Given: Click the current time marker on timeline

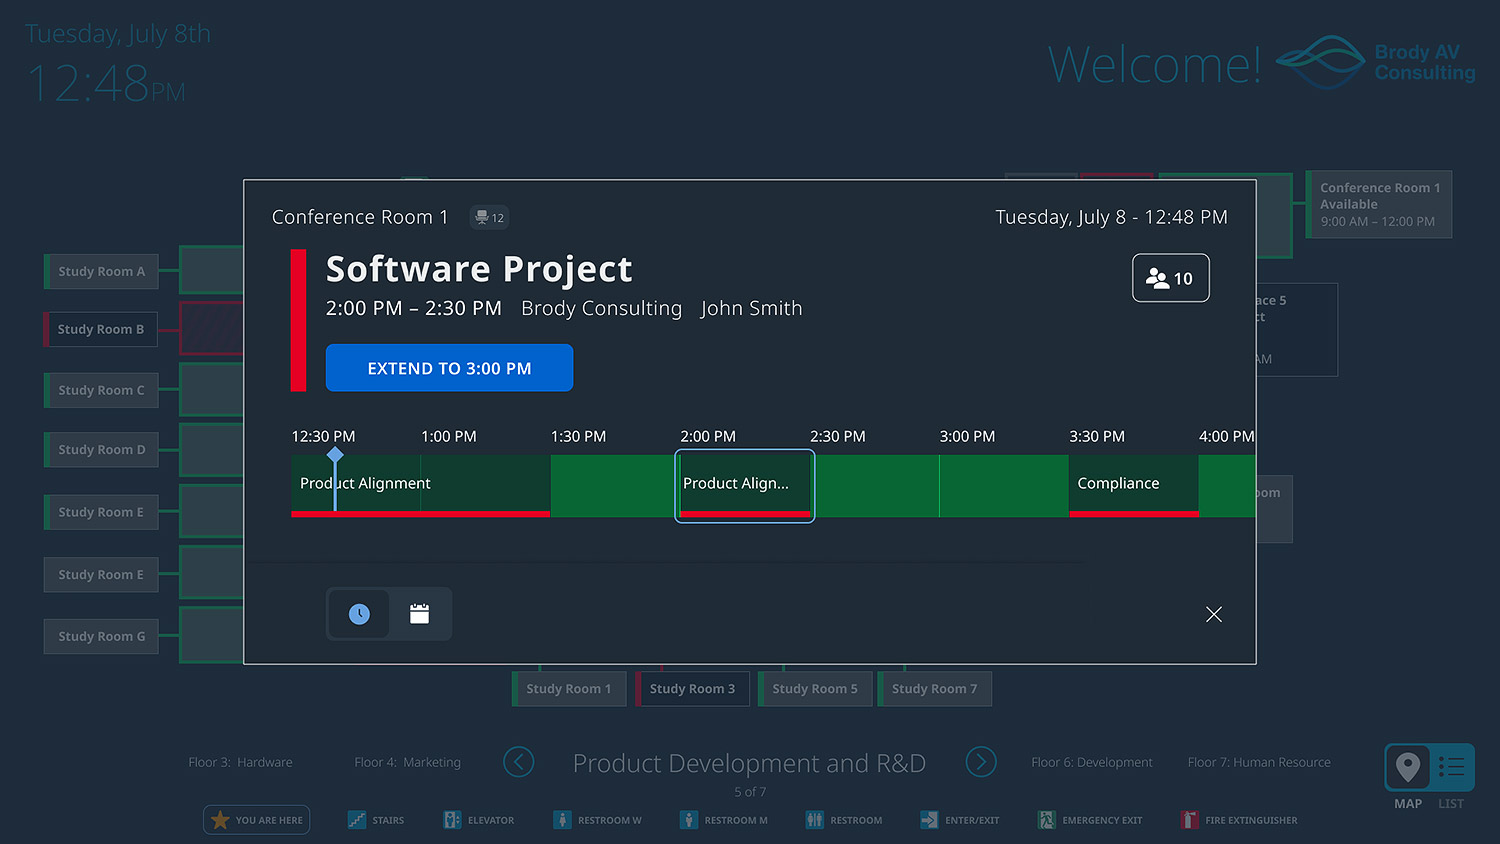Looking at the screenshot, I should (335, 455).
